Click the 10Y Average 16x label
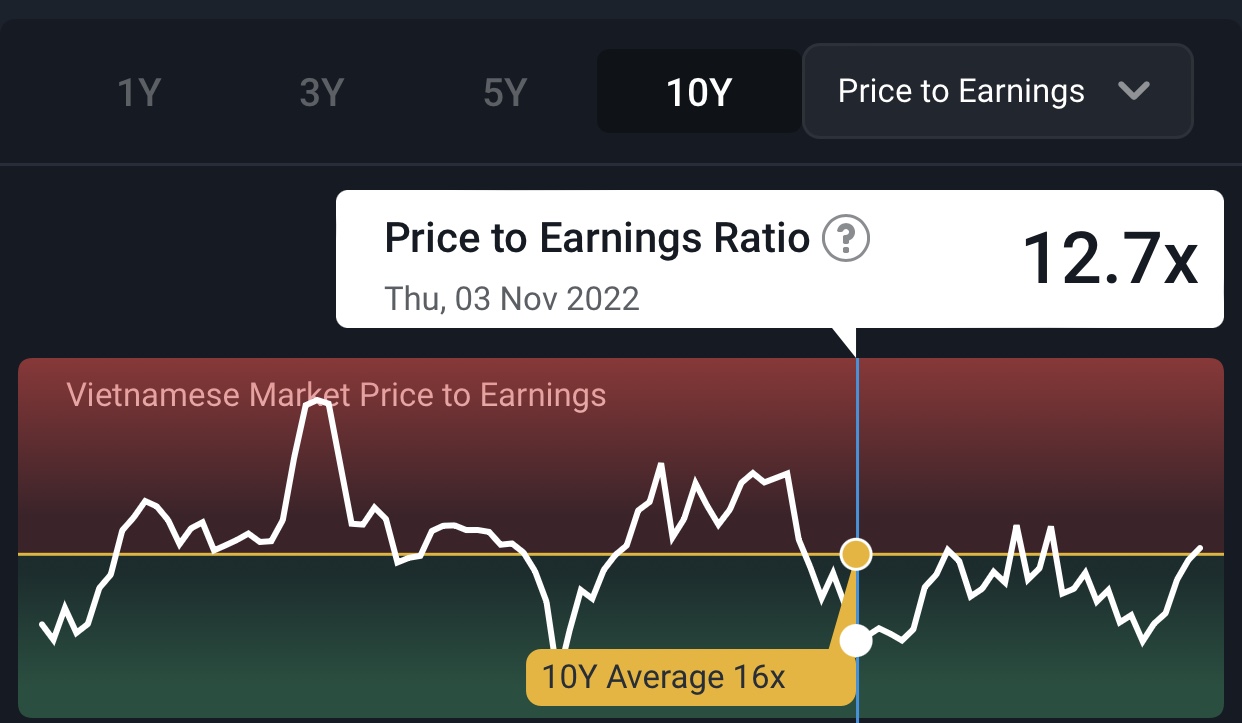 [x=663, y=678]
